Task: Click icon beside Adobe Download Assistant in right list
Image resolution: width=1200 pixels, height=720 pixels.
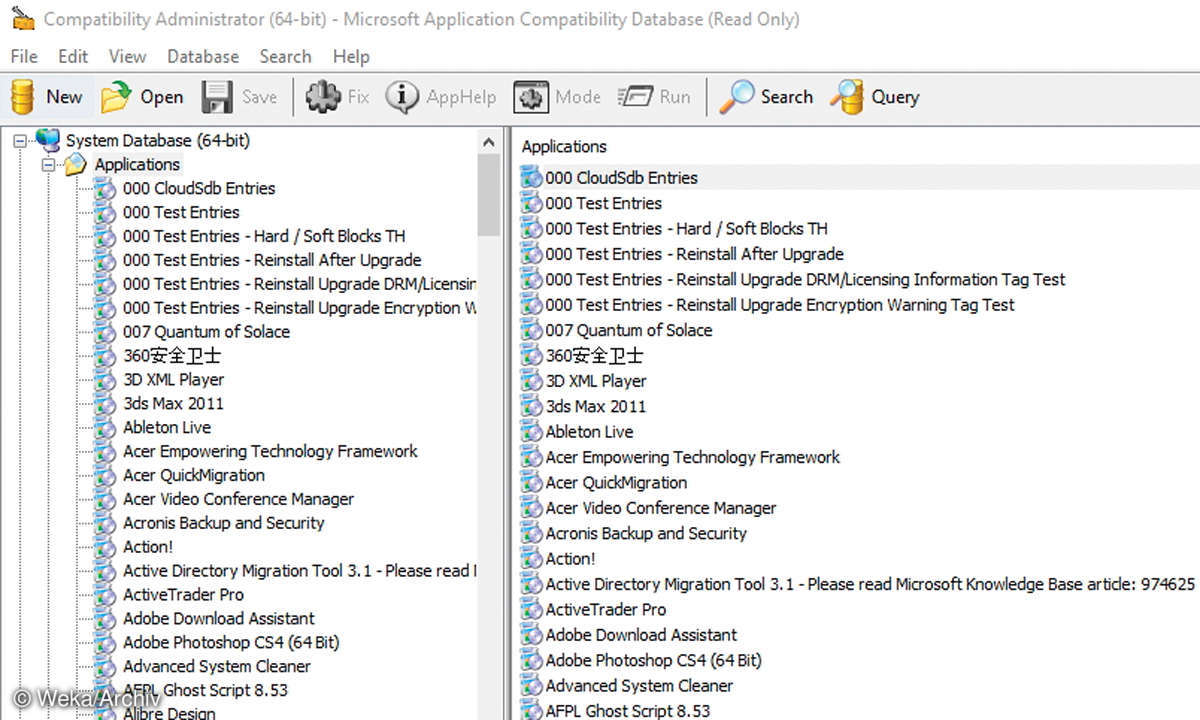Action: tap(531, 635)
